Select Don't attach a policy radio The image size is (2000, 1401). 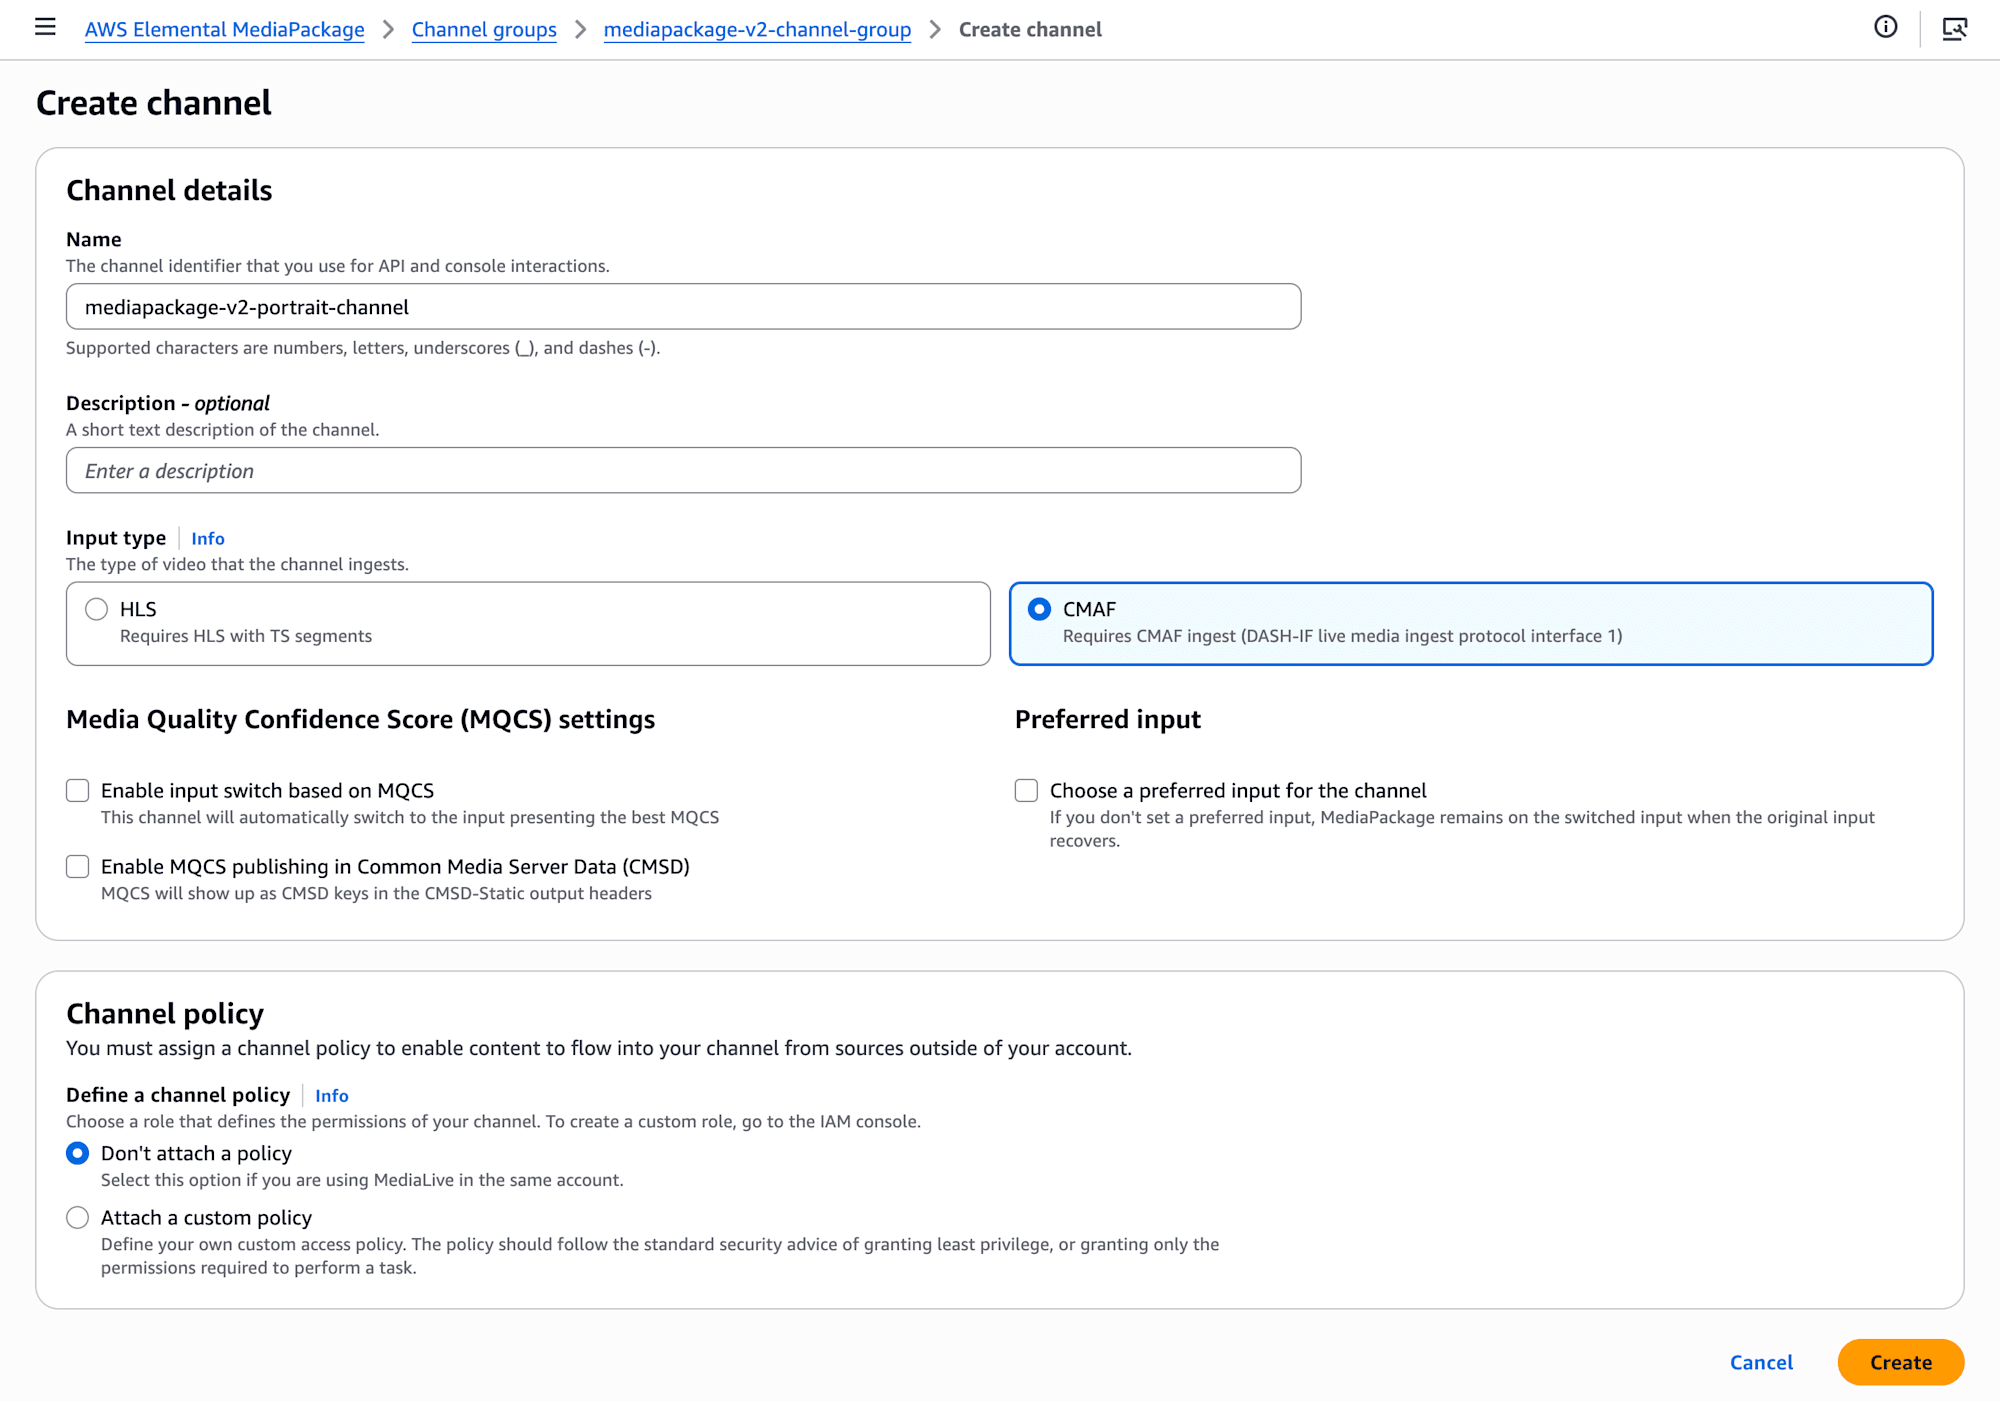(78, 1154)
